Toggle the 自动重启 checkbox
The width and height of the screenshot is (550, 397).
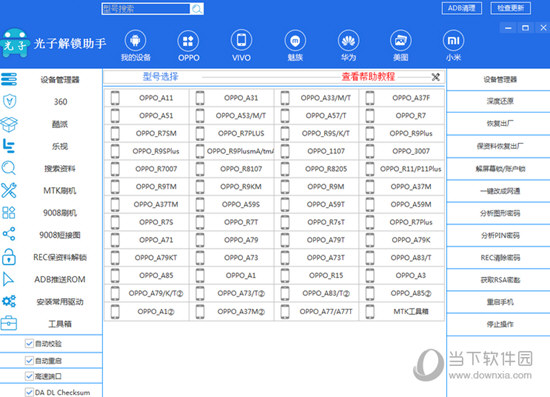(x=29, y=360)
